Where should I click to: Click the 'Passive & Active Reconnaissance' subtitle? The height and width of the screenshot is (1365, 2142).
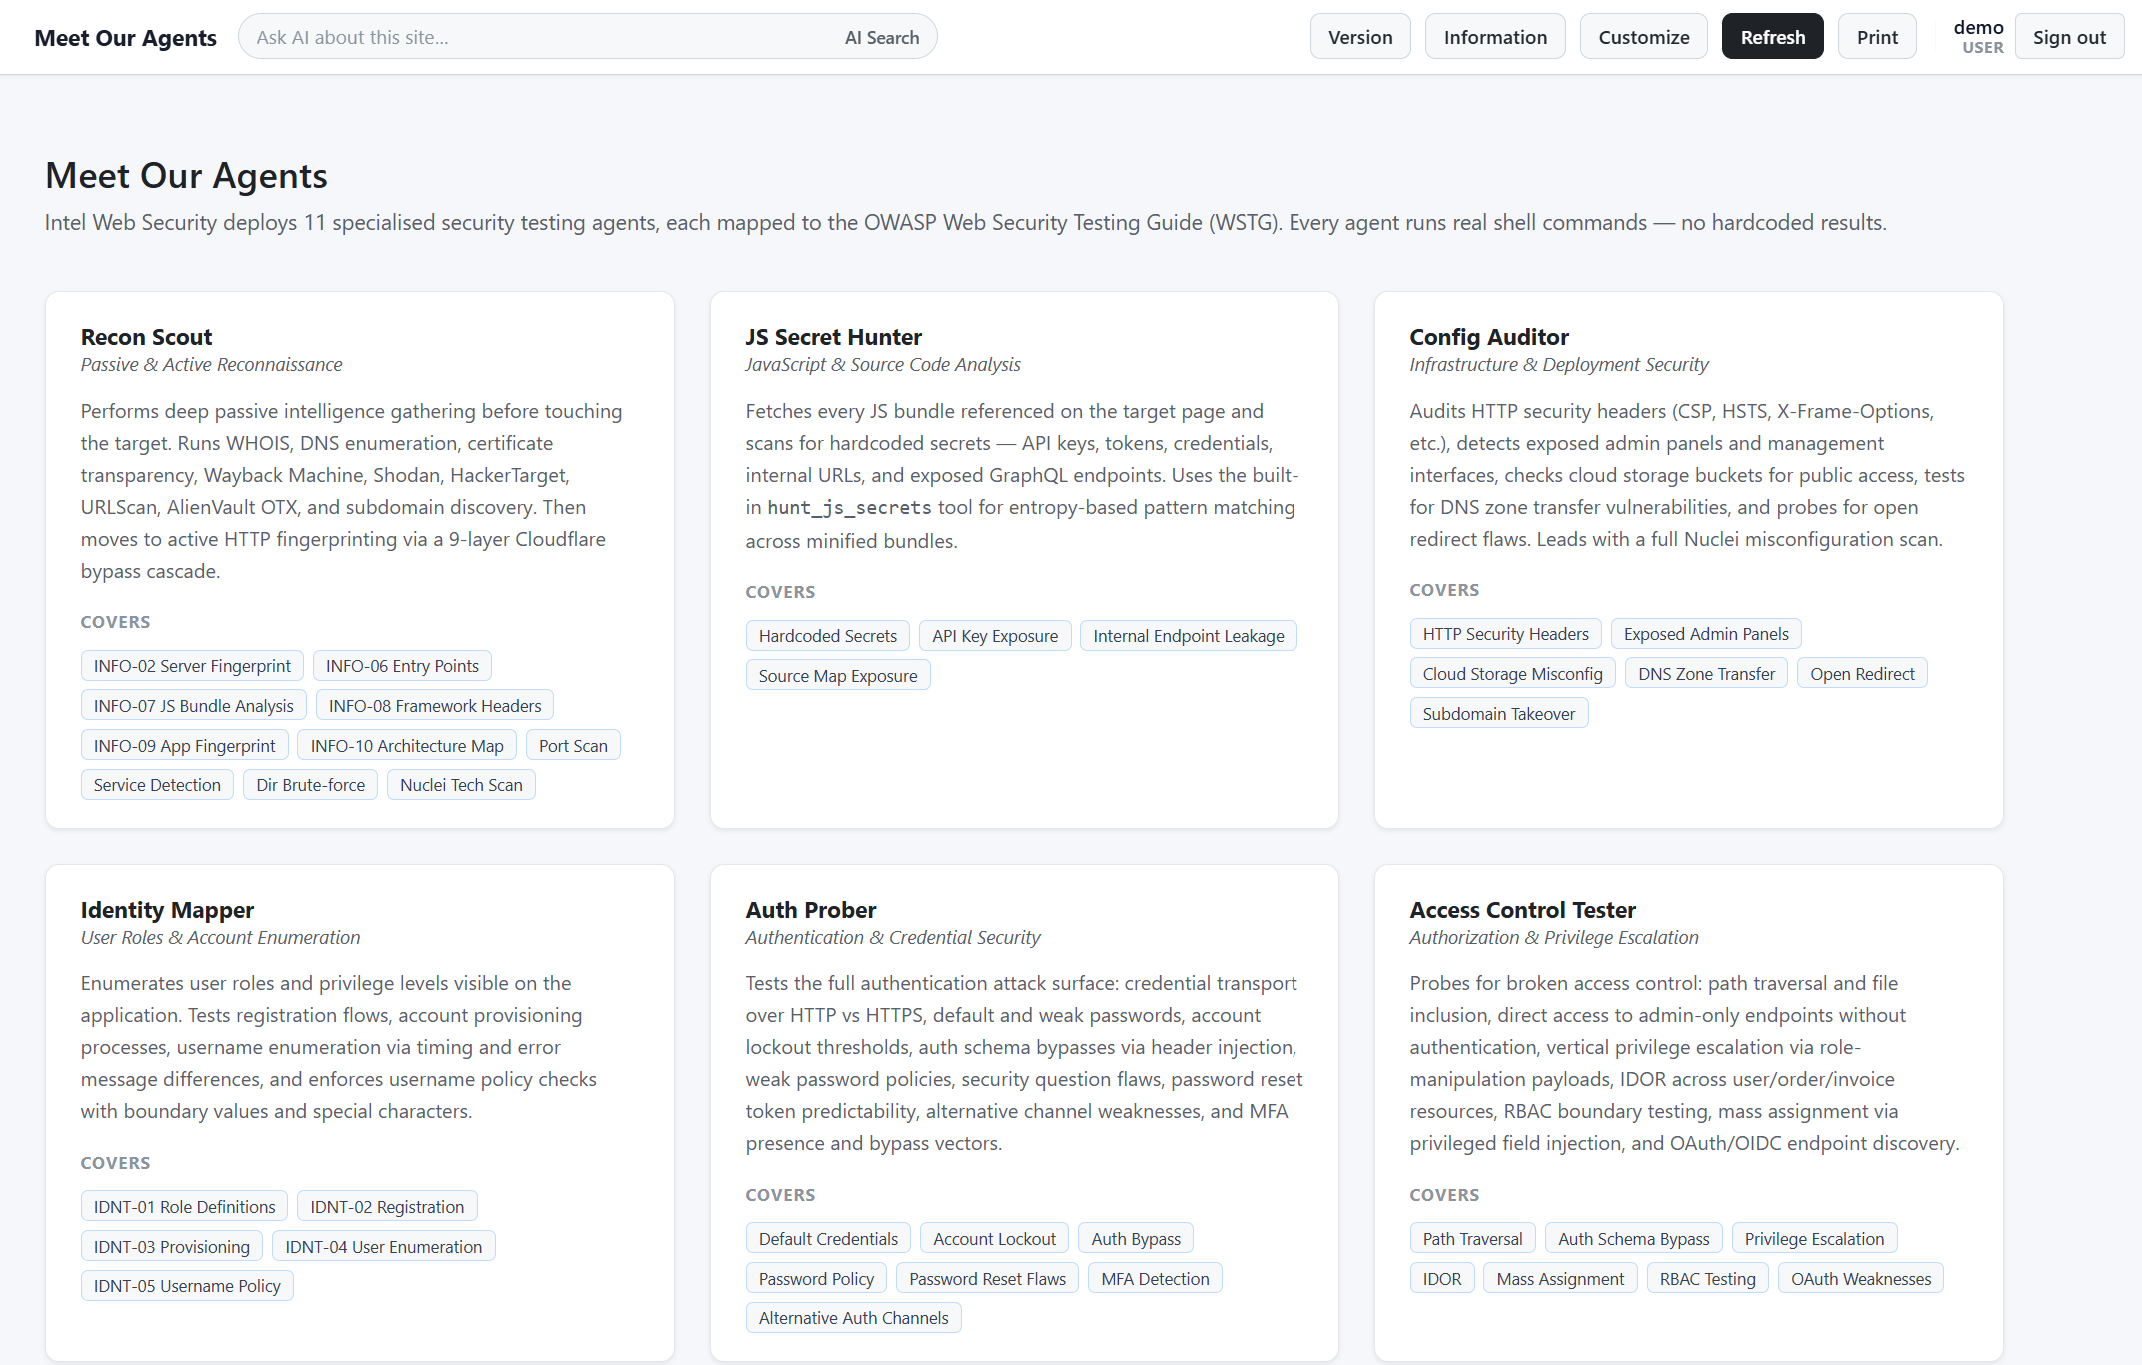point(211,365)
